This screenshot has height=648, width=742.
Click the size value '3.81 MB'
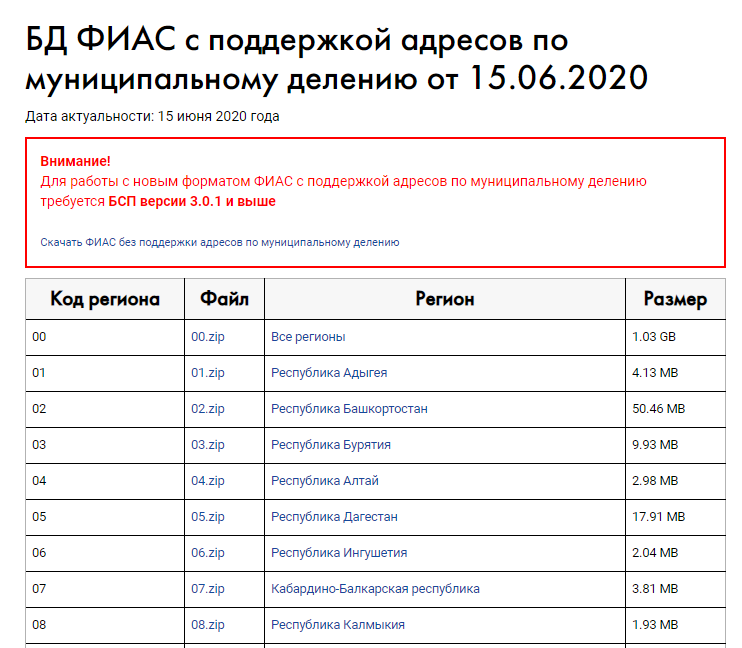[x=655, y=589]
